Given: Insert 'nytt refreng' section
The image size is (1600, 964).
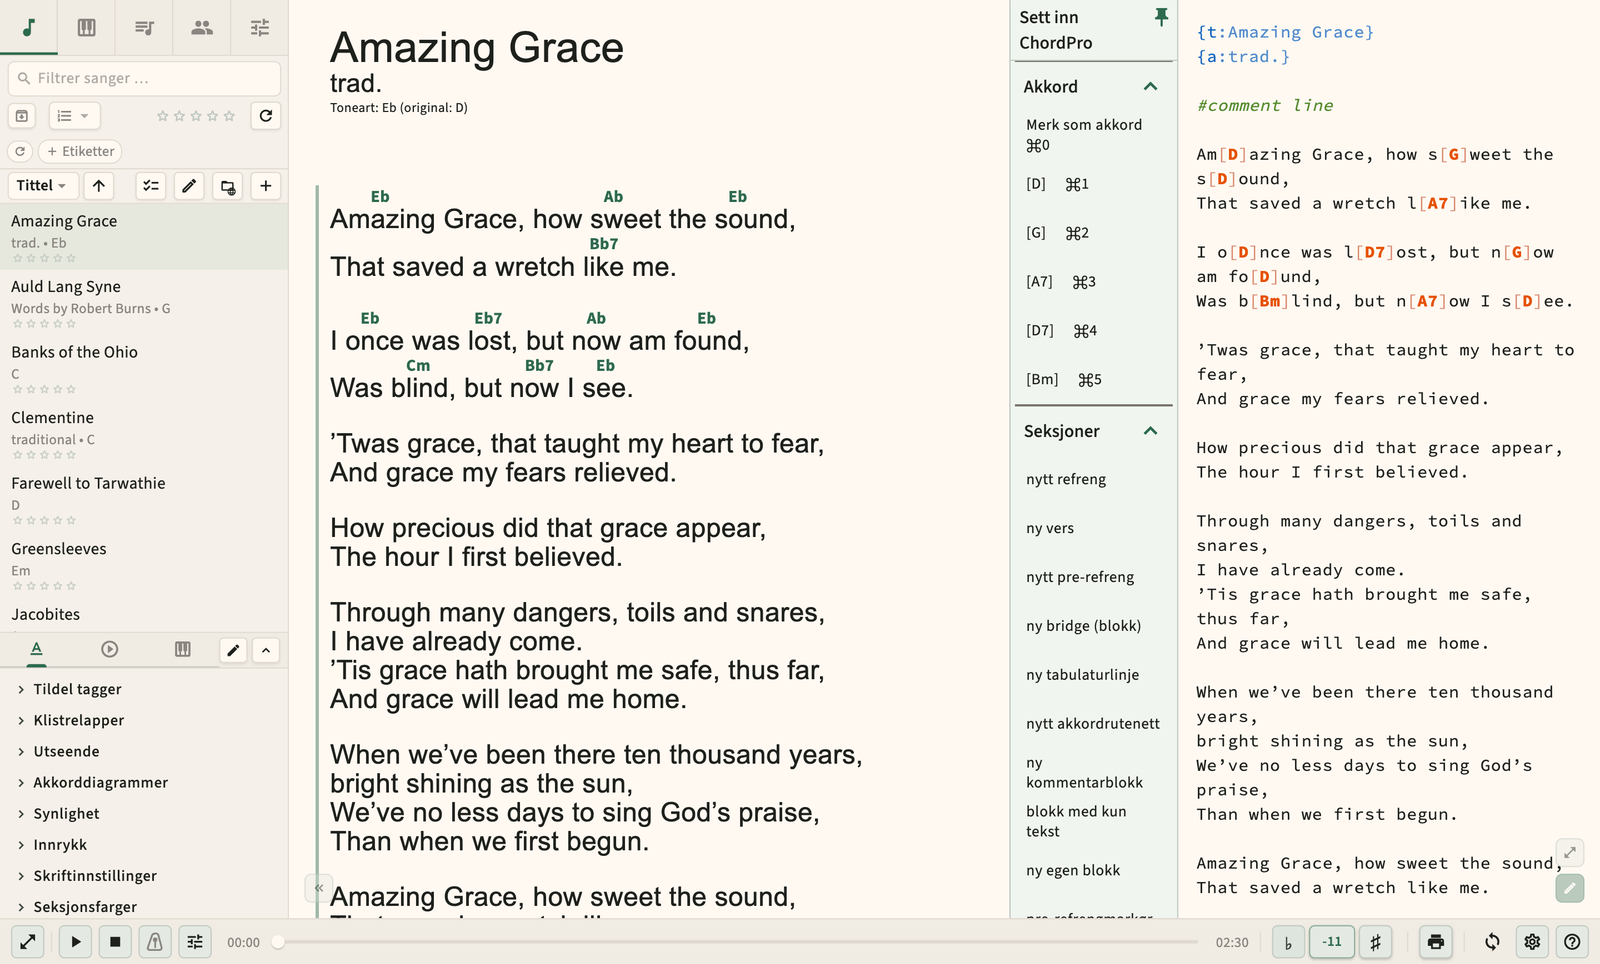Looking at the screenshot, I should [1066, 479].
